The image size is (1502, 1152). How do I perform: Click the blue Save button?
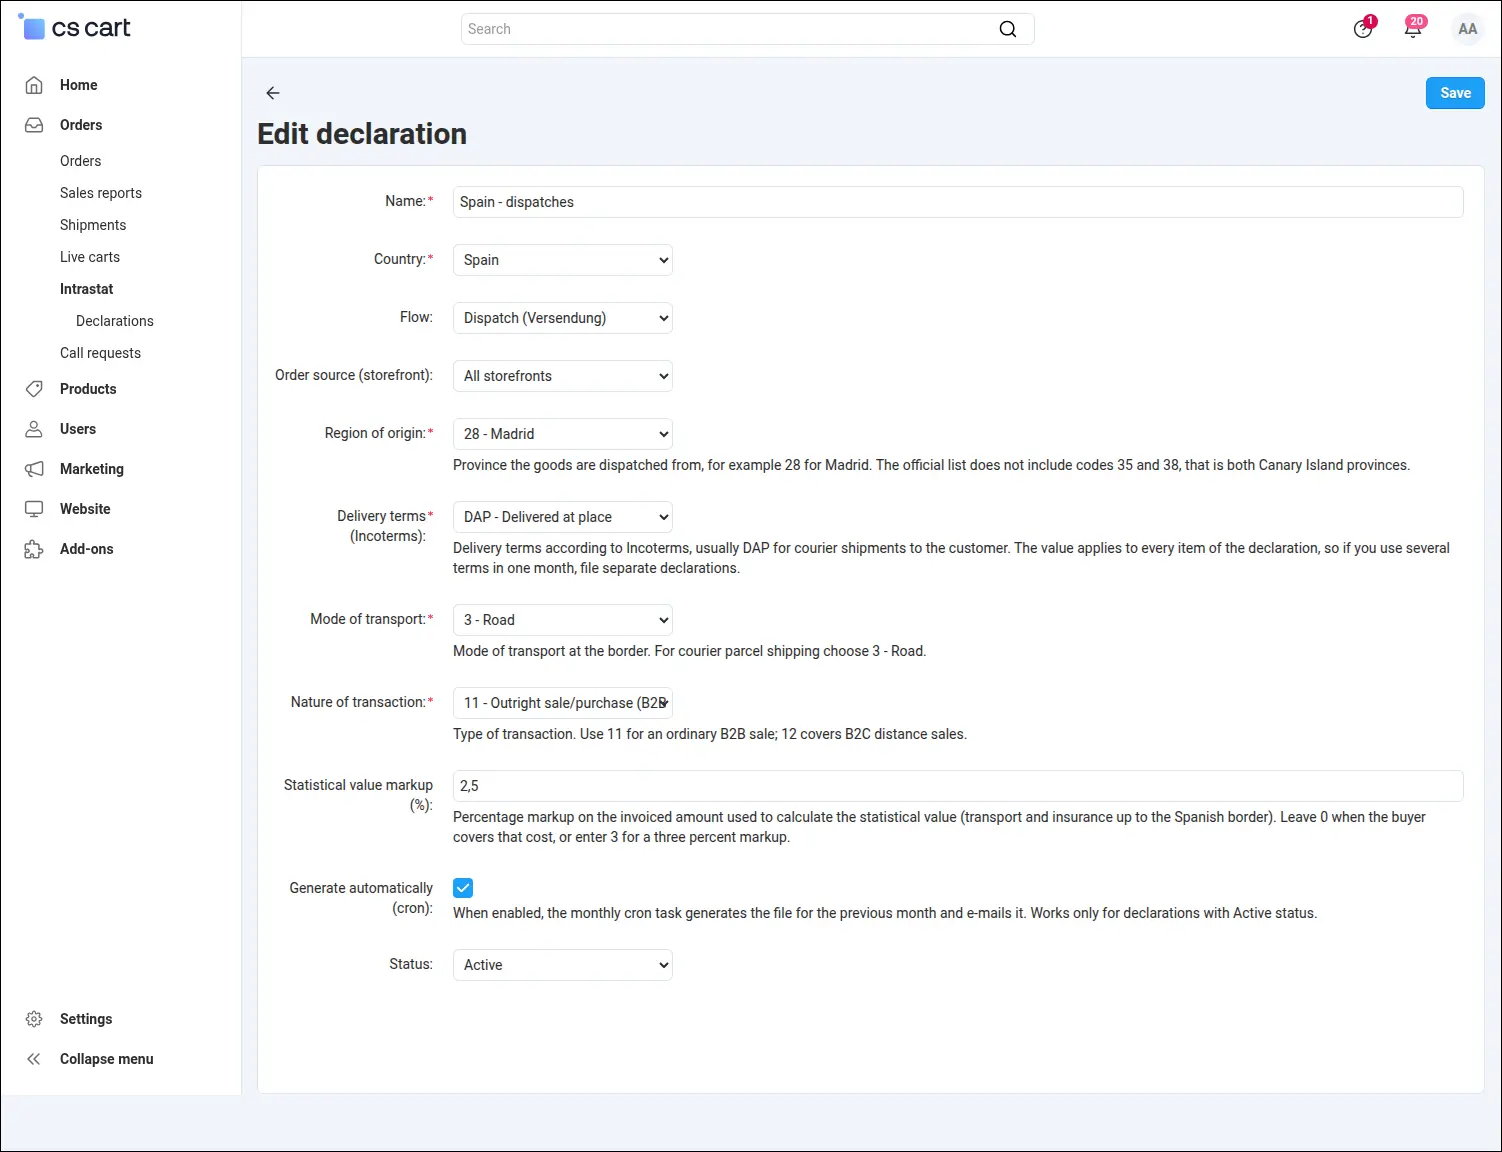(1455, 93)
